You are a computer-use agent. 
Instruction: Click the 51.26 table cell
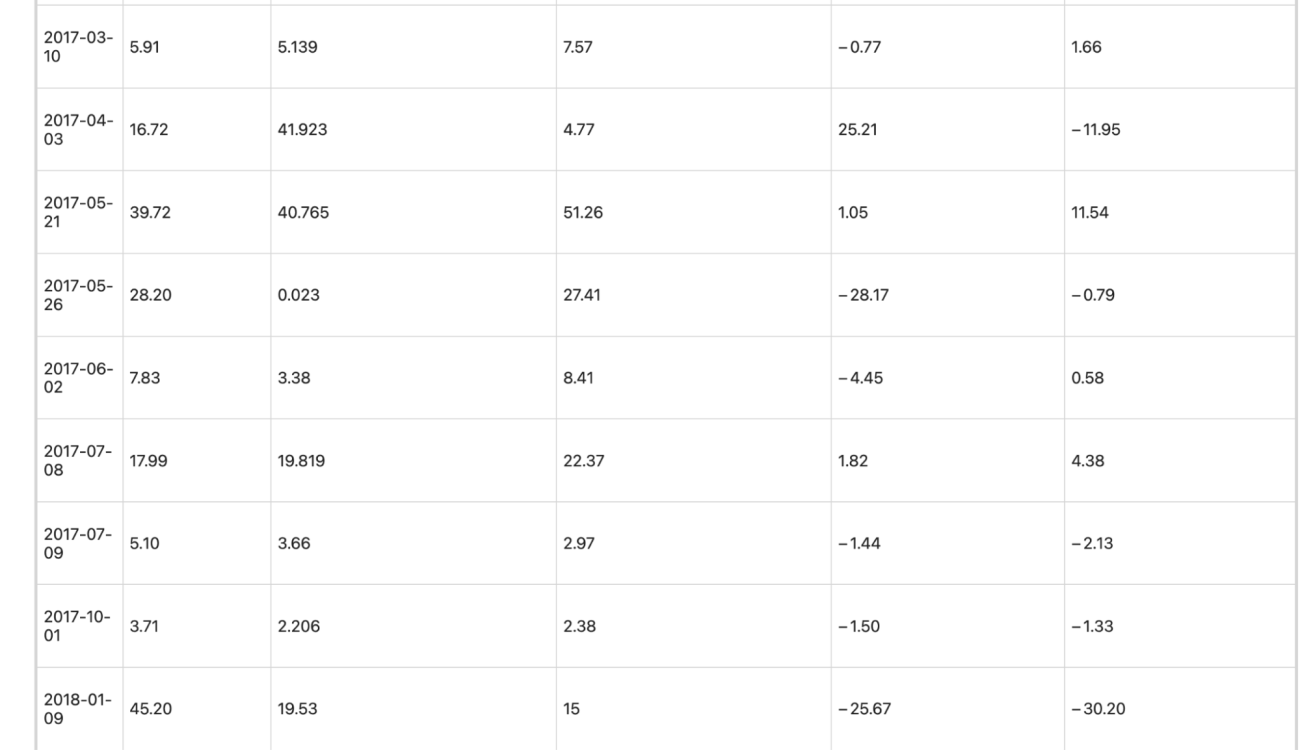pos(693,212)
